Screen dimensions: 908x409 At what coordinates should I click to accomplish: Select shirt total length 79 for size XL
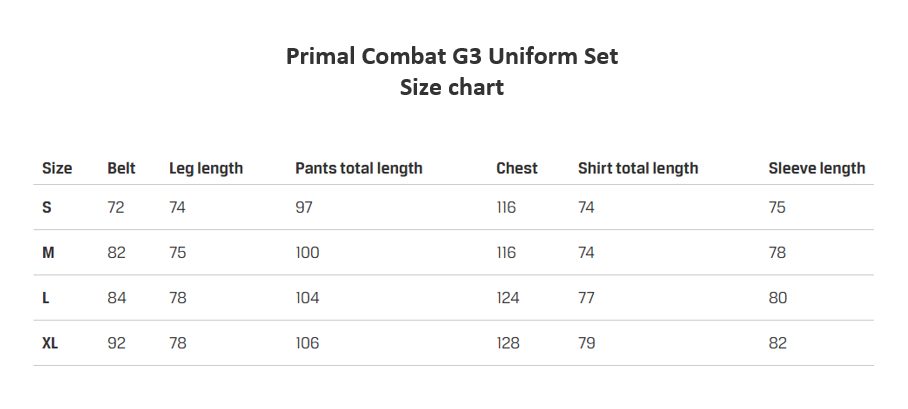point(587,343)
